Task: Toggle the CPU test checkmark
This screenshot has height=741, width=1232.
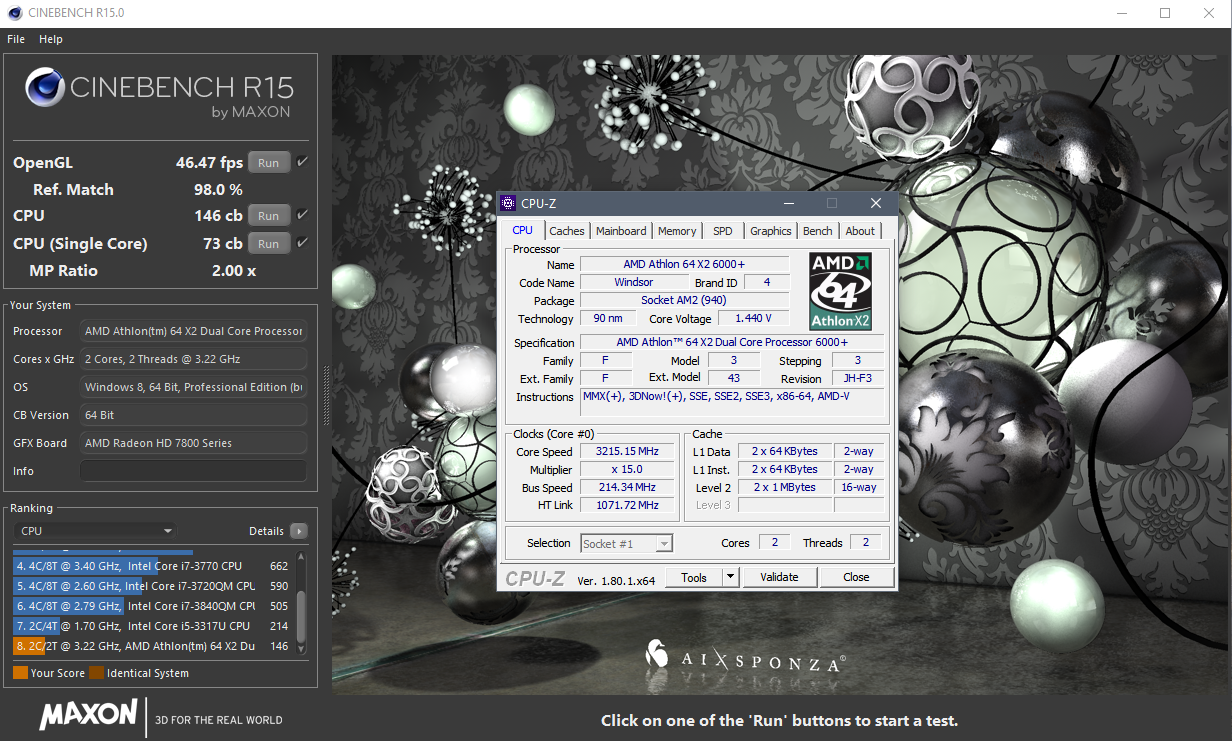Action: click(x=302, y=214)
